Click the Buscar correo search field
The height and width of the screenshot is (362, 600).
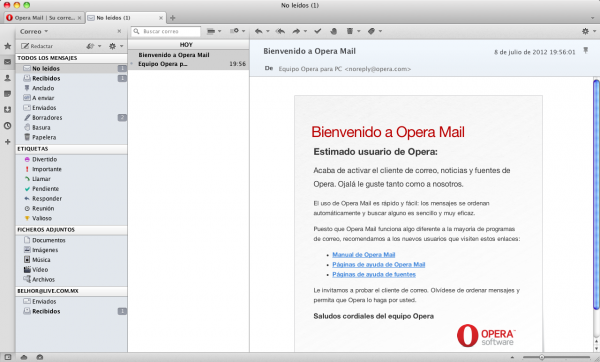166,31
